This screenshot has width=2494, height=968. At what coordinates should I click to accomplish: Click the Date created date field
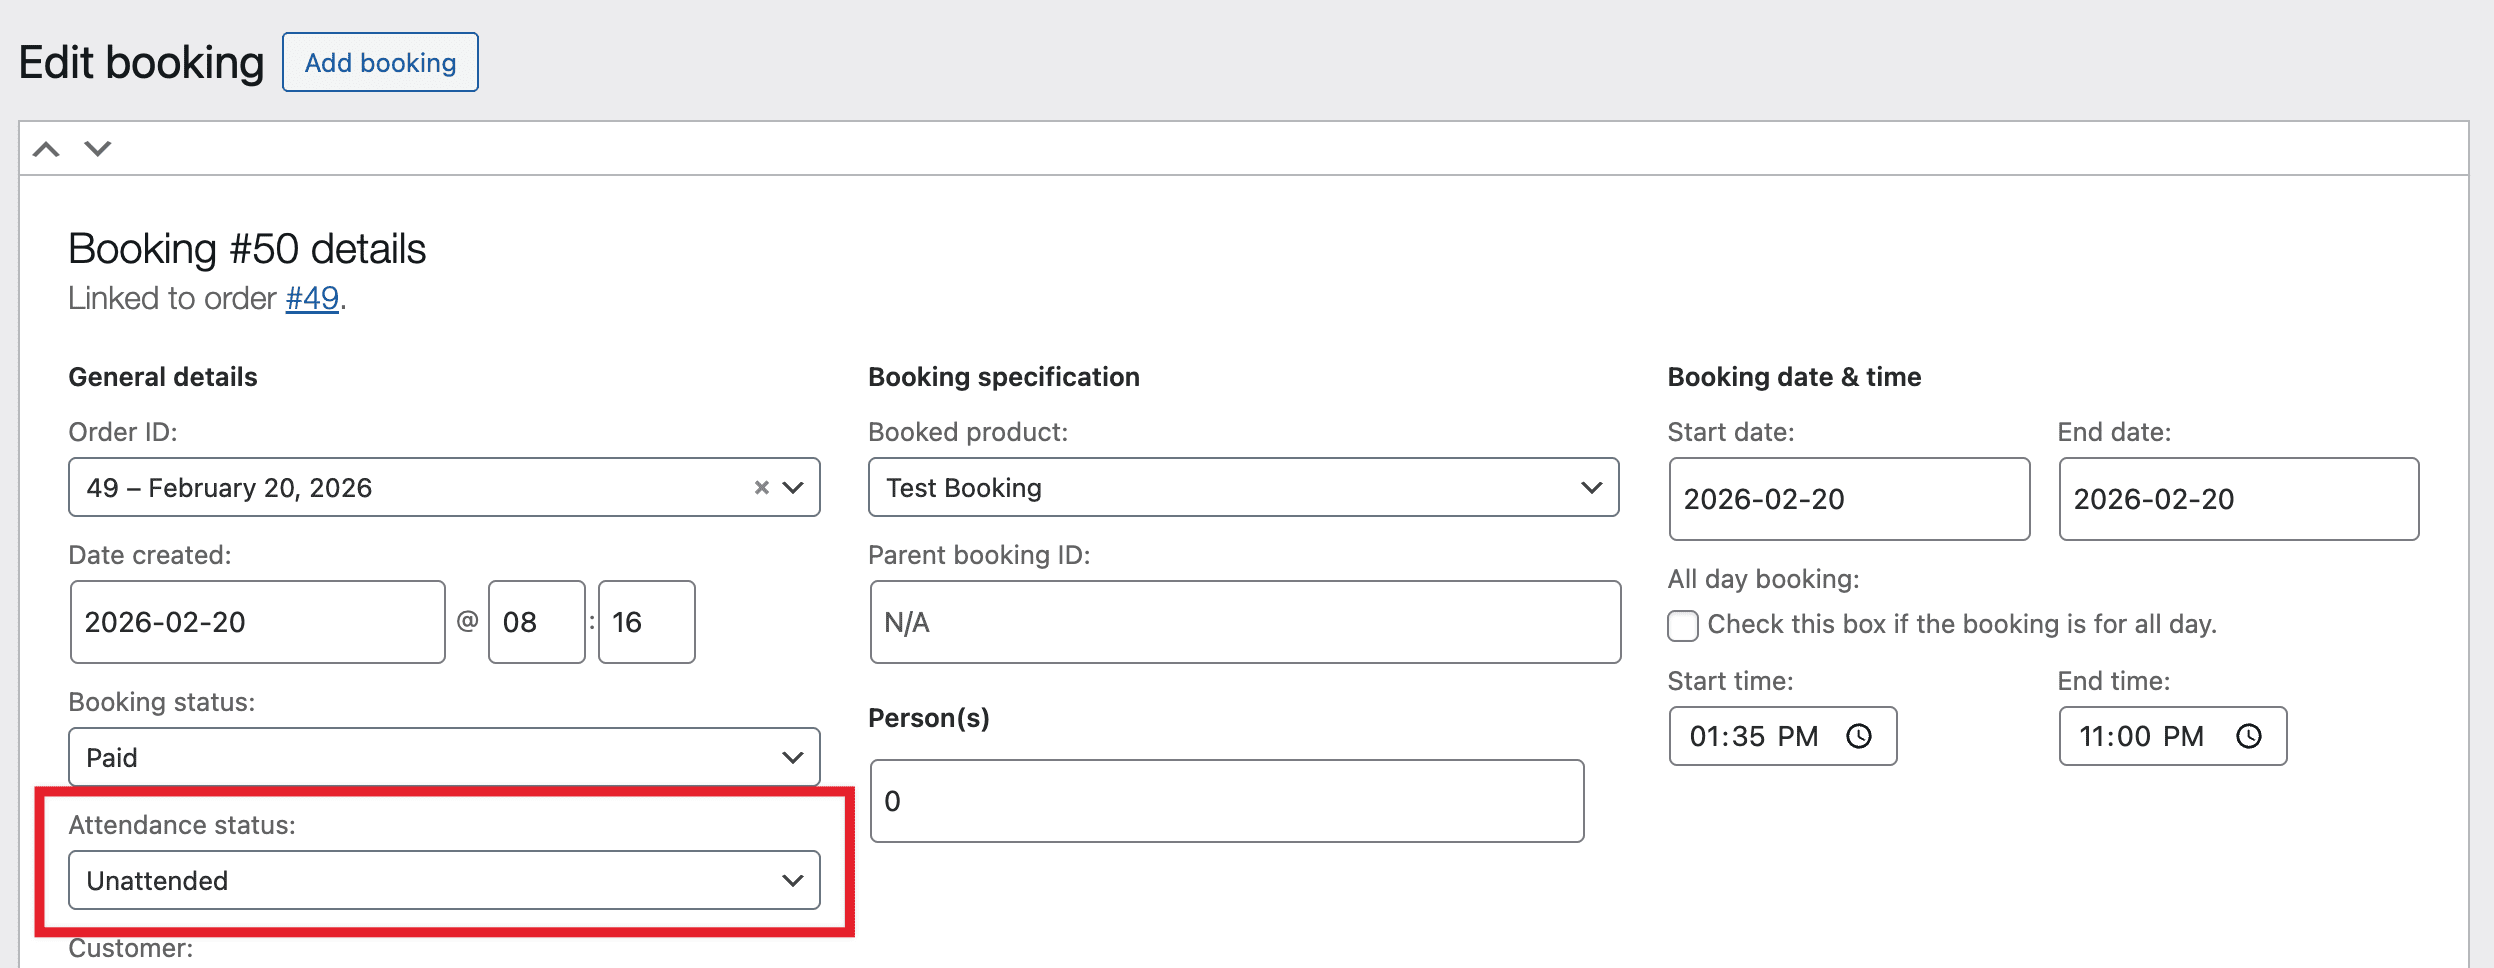point(257,622)
